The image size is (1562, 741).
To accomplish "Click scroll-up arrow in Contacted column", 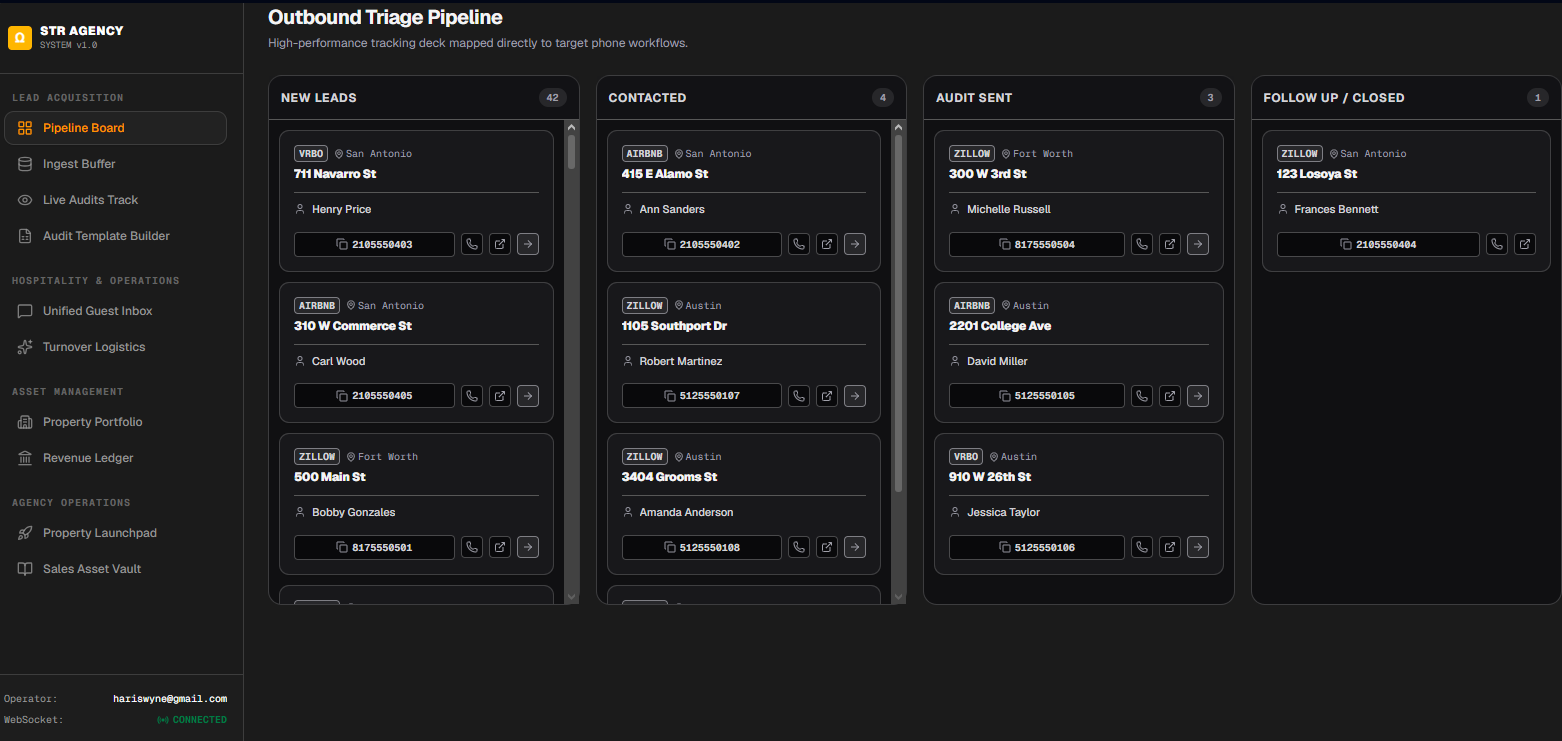I will click(898, 127).
